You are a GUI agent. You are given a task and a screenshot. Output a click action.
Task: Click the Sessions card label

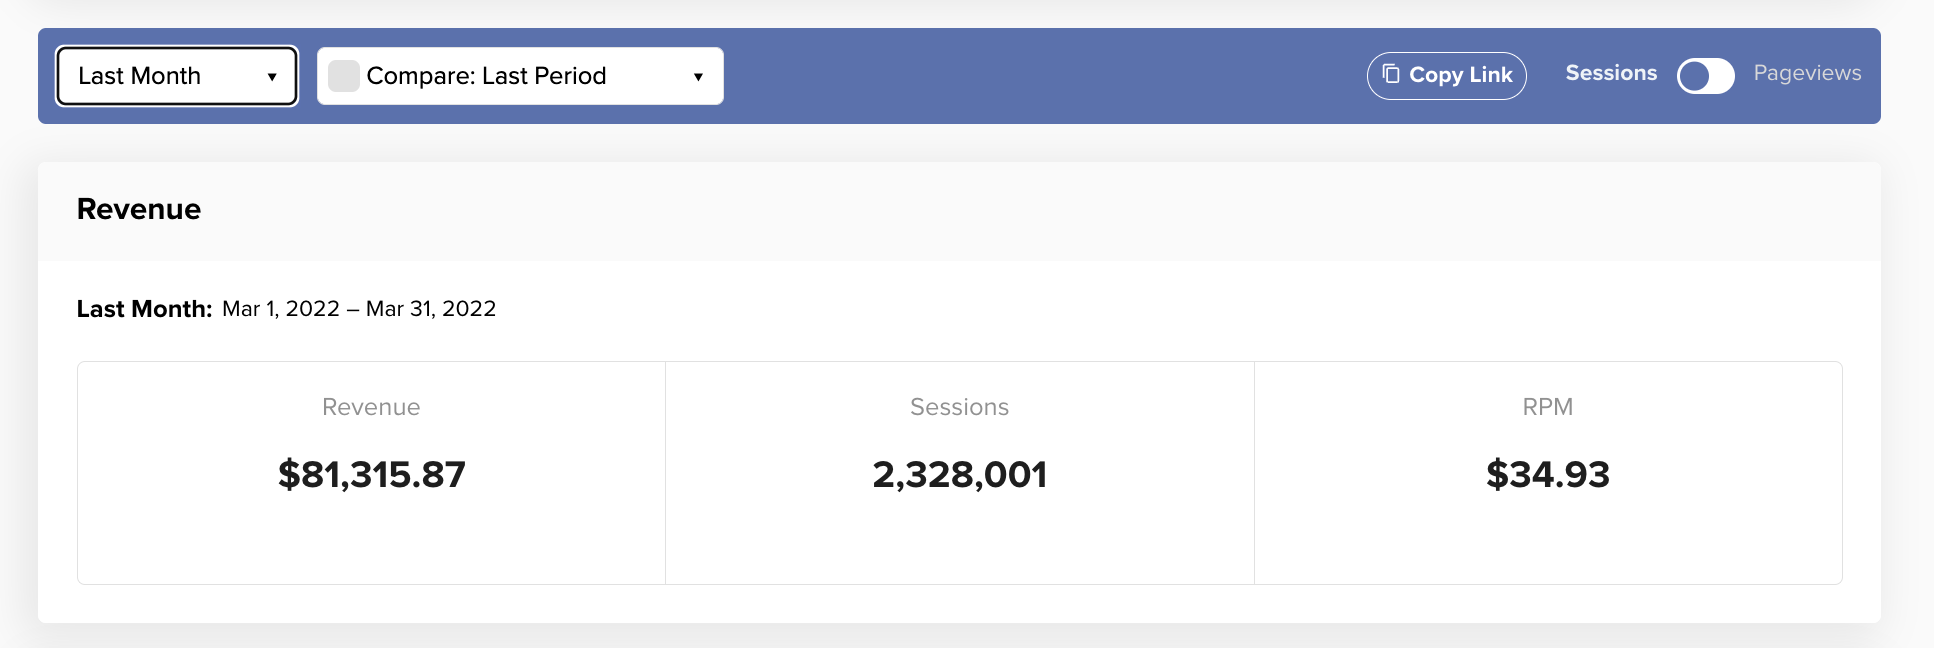(x=959, y=407)
